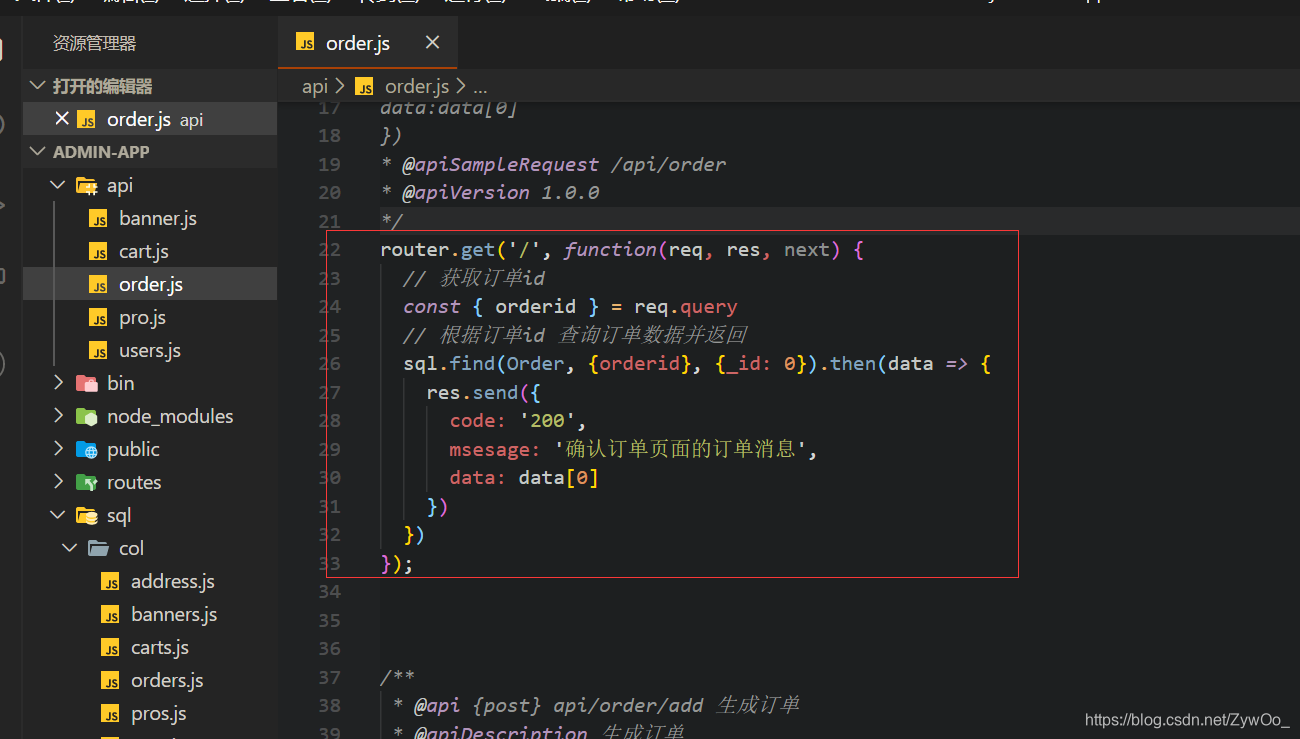Image resolution: width=1300 pixels, height=739 pixels.
Task: Click the red bin folder icon
Action: (x=87, y=384)
